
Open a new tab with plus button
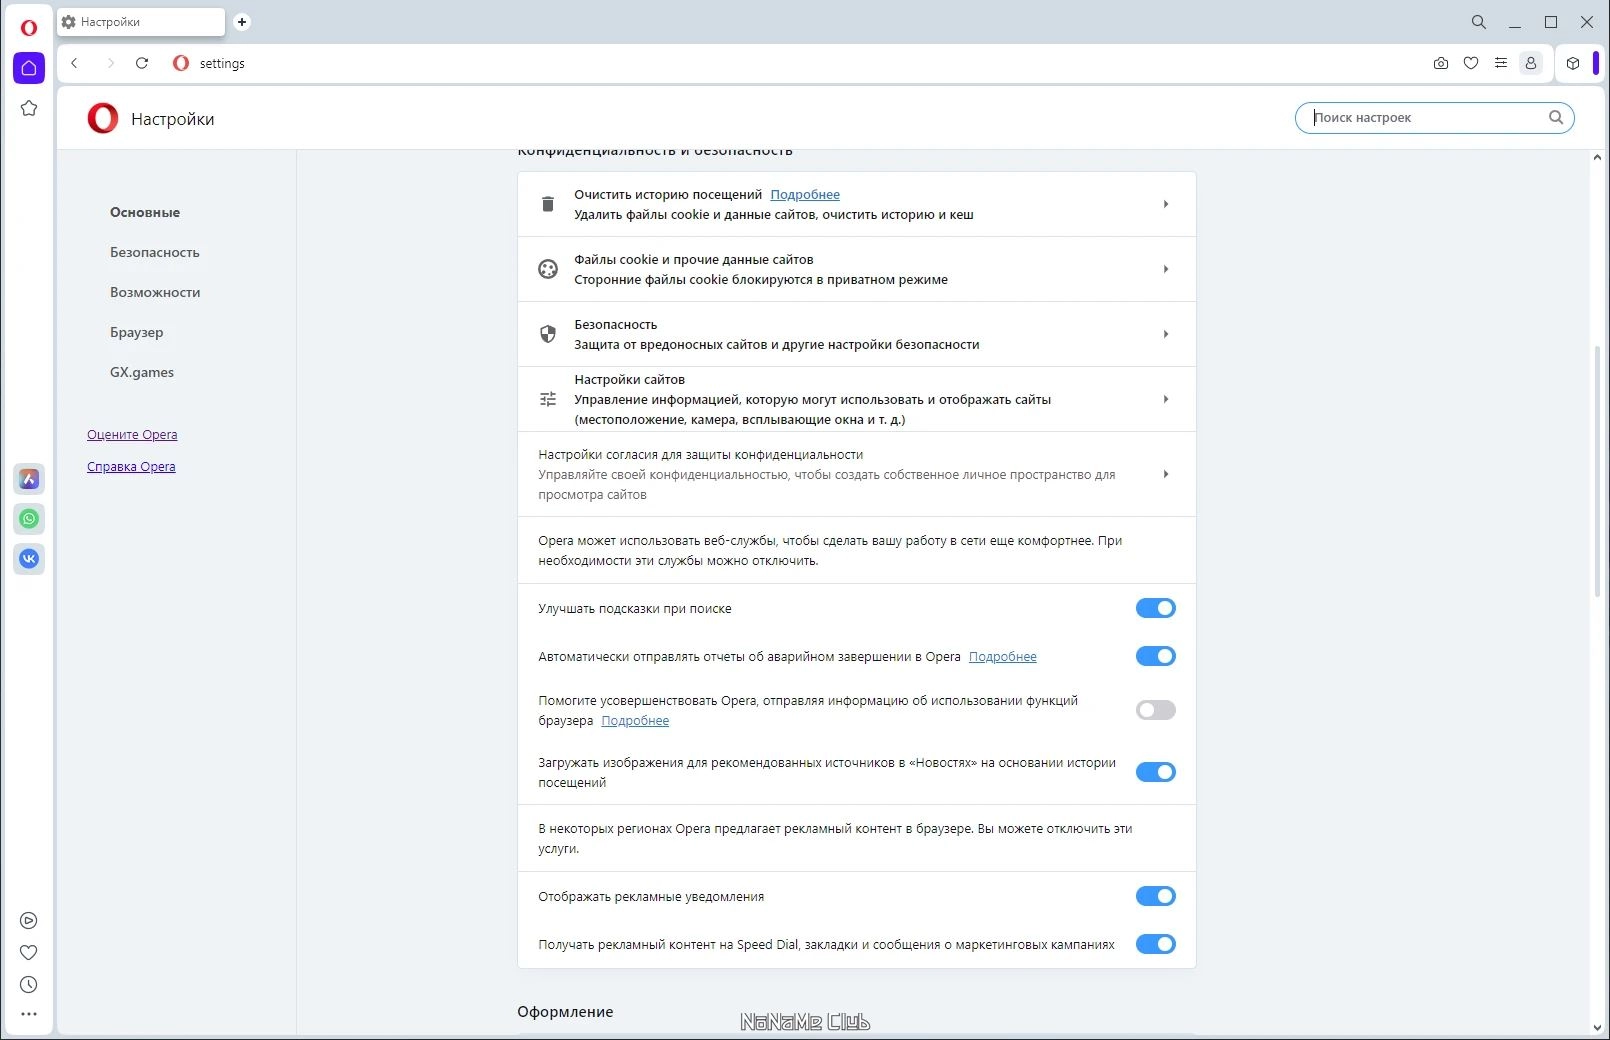[242, 22]
